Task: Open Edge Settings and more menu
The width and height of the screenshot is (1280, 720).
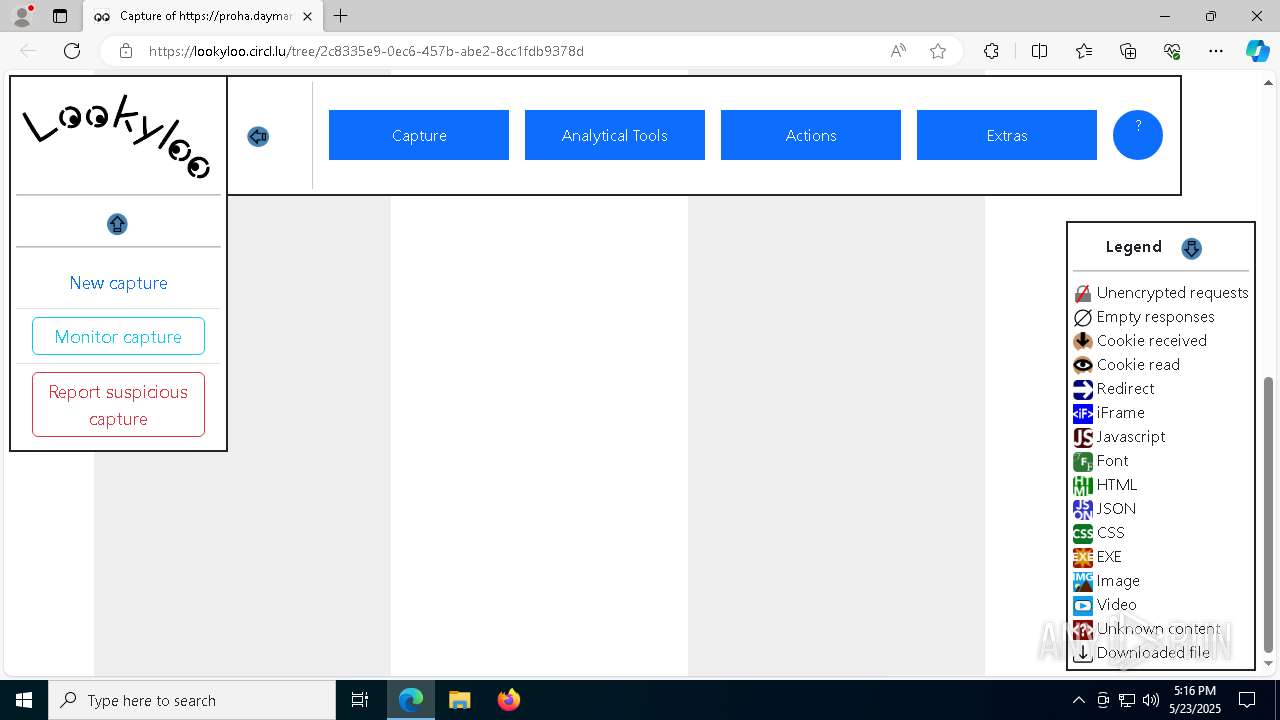Action: [1216, 51]
